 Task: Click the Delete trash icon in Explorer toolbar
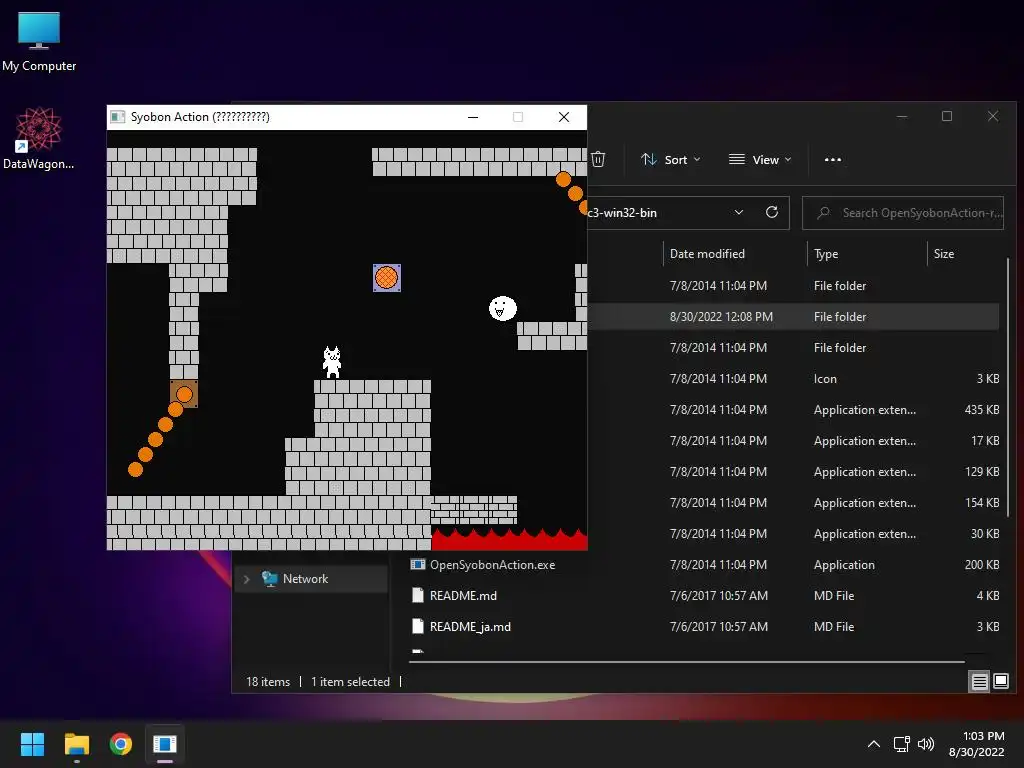click(598, 159)
